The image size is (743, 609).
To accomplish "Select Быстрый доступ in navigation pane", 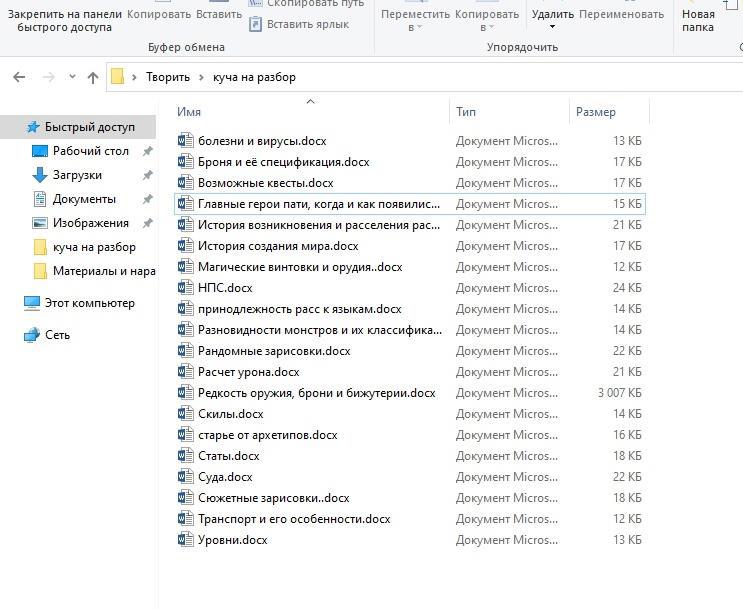I will pyautogui.click(x=89, y=127).
